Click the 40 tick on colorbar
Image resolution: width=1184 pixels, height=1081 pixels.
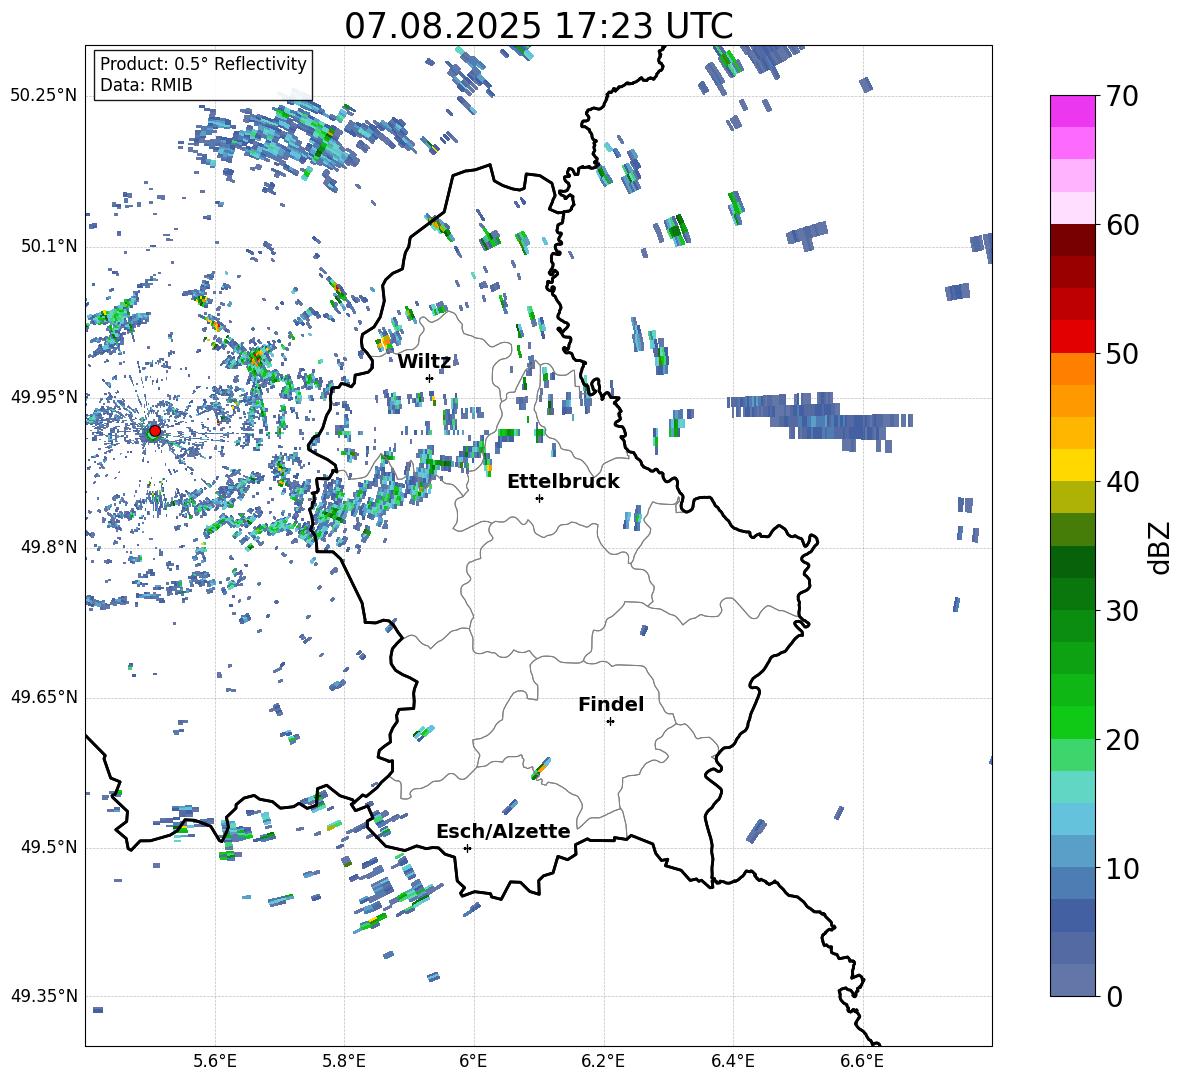[x=1122, y=482]
